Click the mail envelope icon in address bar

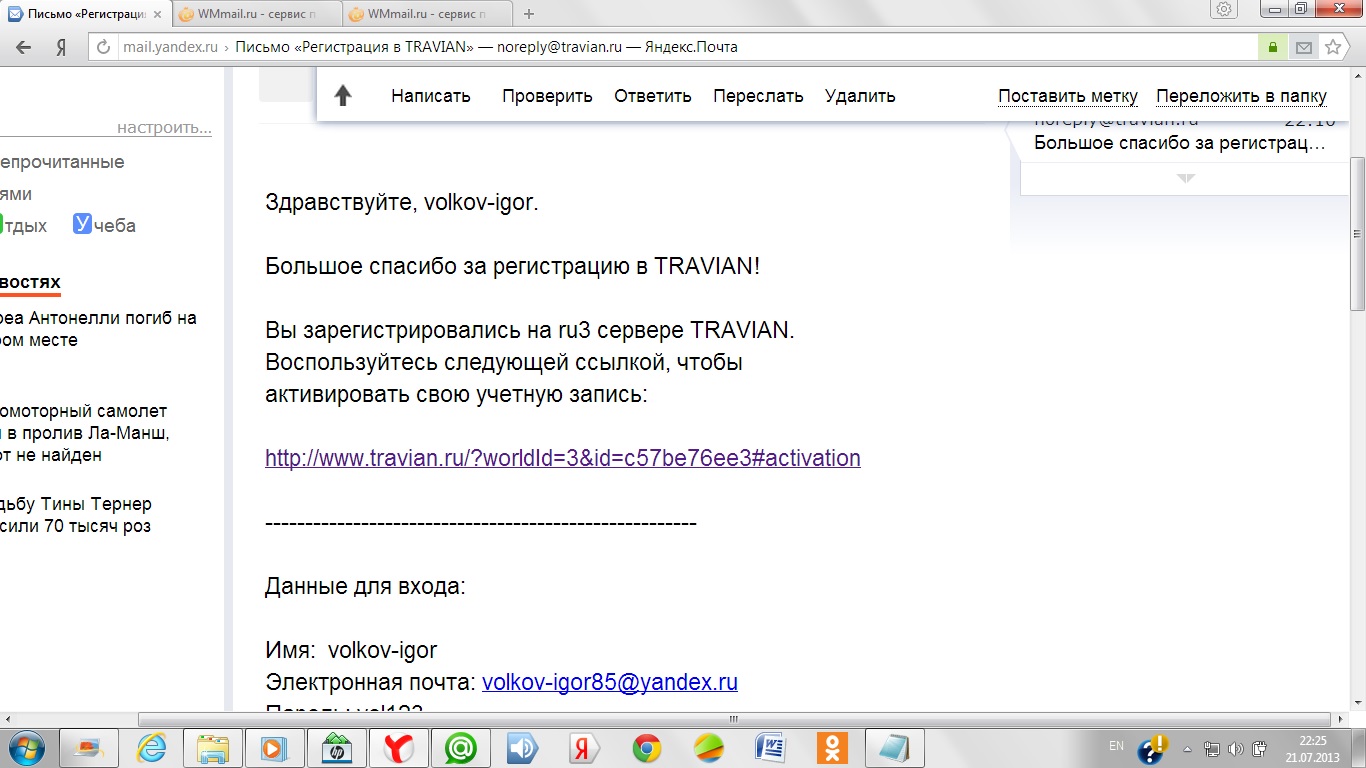click(x=1304, y=47)
